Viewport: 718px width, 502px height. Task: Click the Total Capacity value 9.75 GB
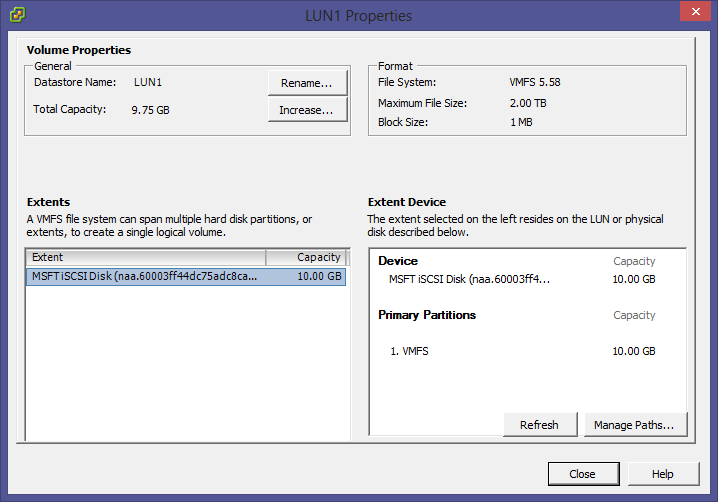click(x=150, y=110)
